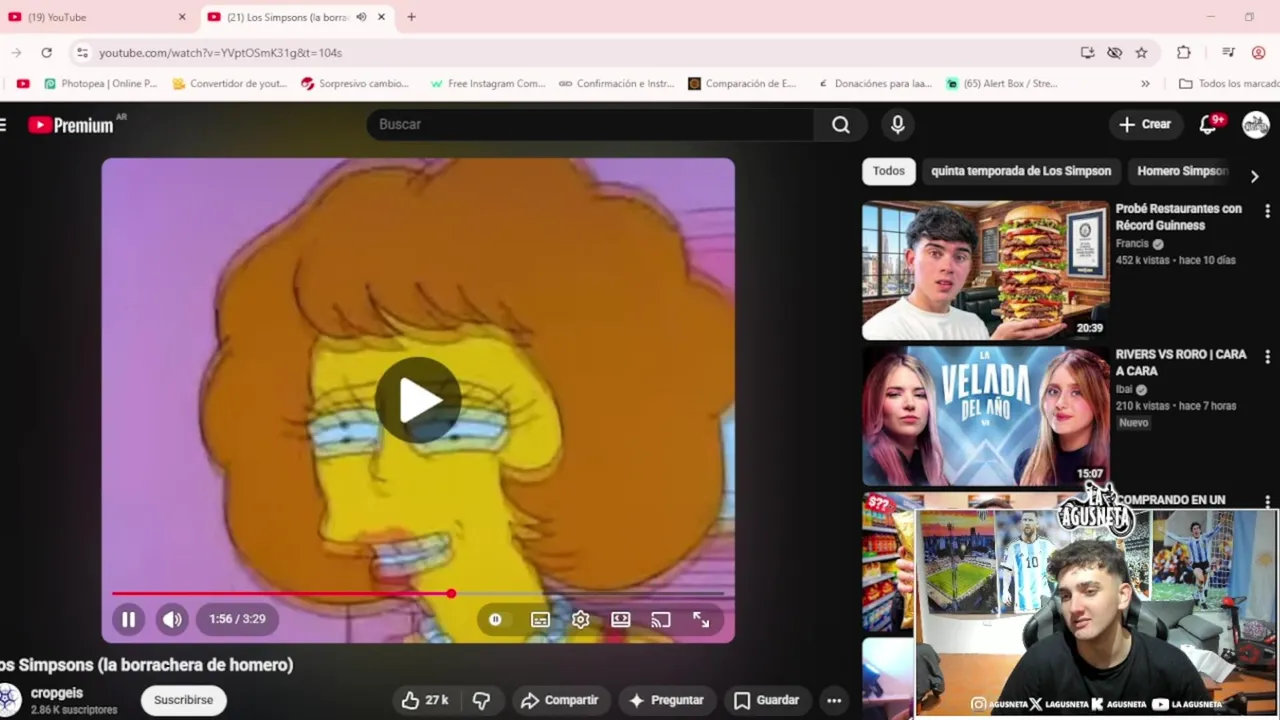Screen dimensions: 1280x720
Task: Switch to theater mode icon
Action: pos(620,619)
